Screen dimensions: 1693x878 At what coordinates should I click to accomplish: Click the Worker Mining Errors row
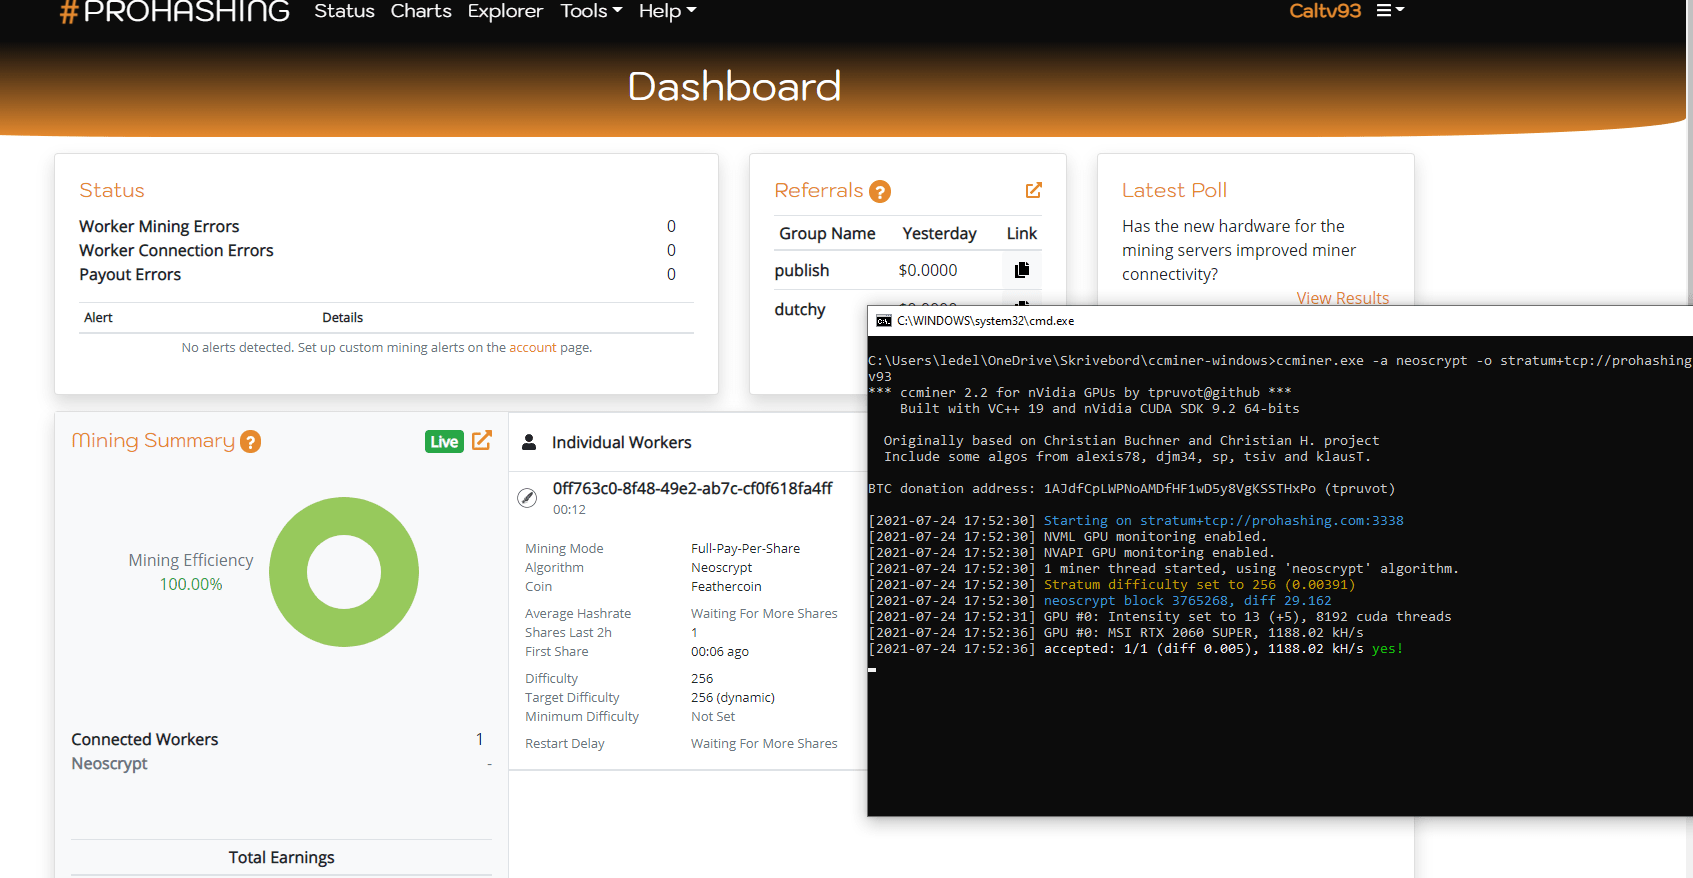pos(378,227)
